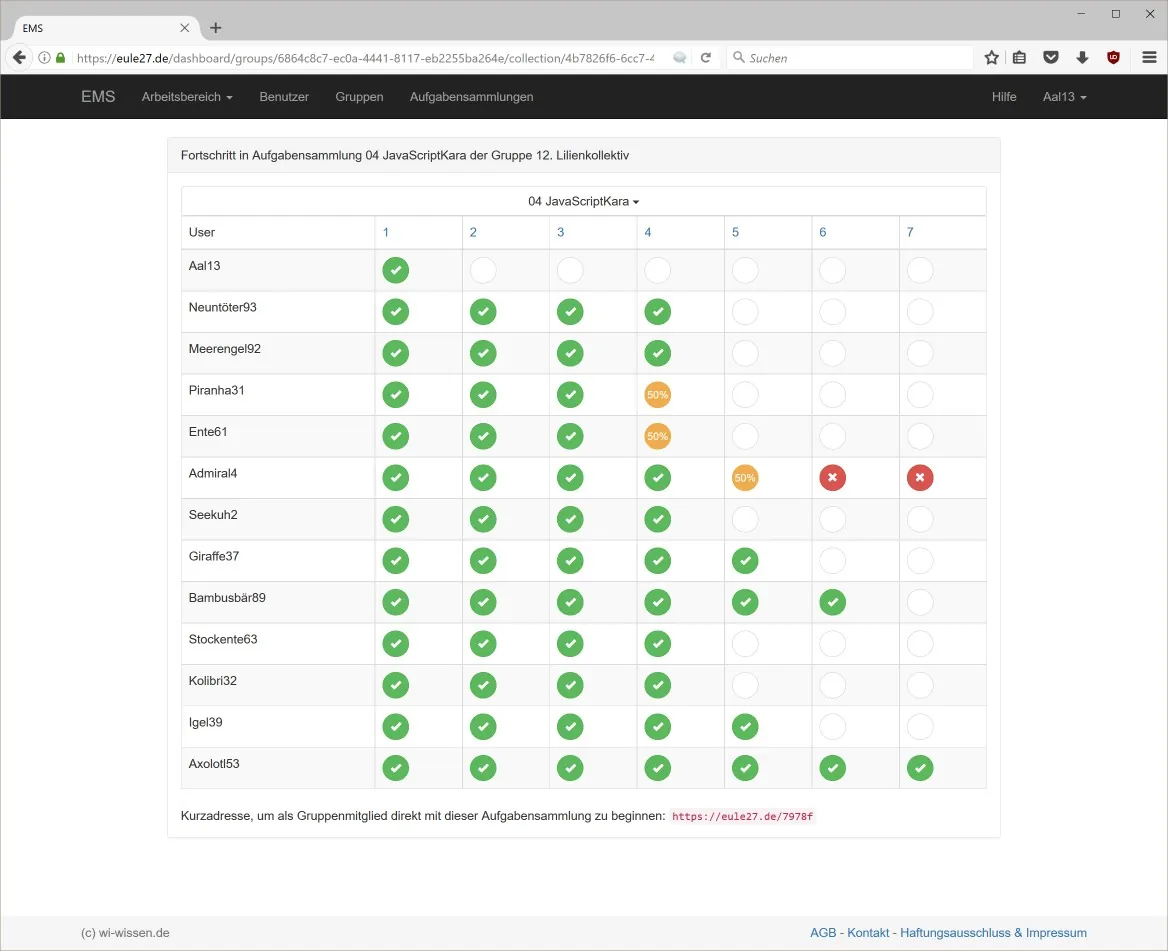1168x951 pixels.
Task: Click the EMS brand link
Action: click(98, 97)
